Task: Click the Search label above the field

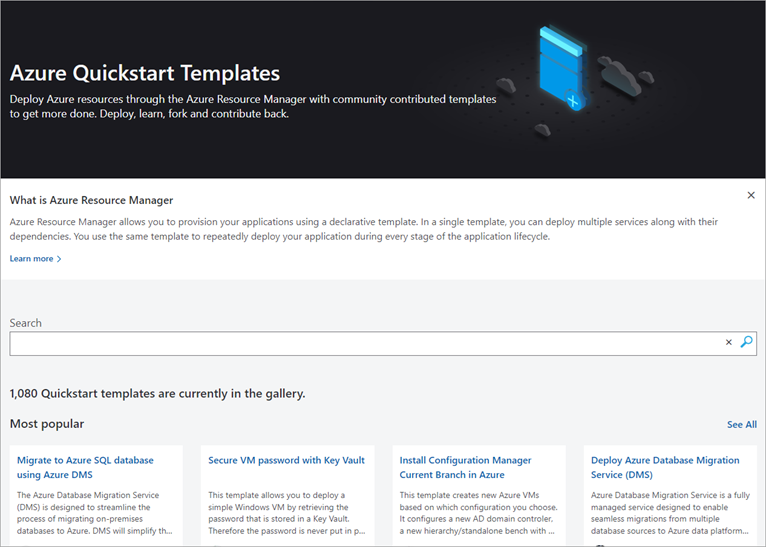Action: pos(25,323)
